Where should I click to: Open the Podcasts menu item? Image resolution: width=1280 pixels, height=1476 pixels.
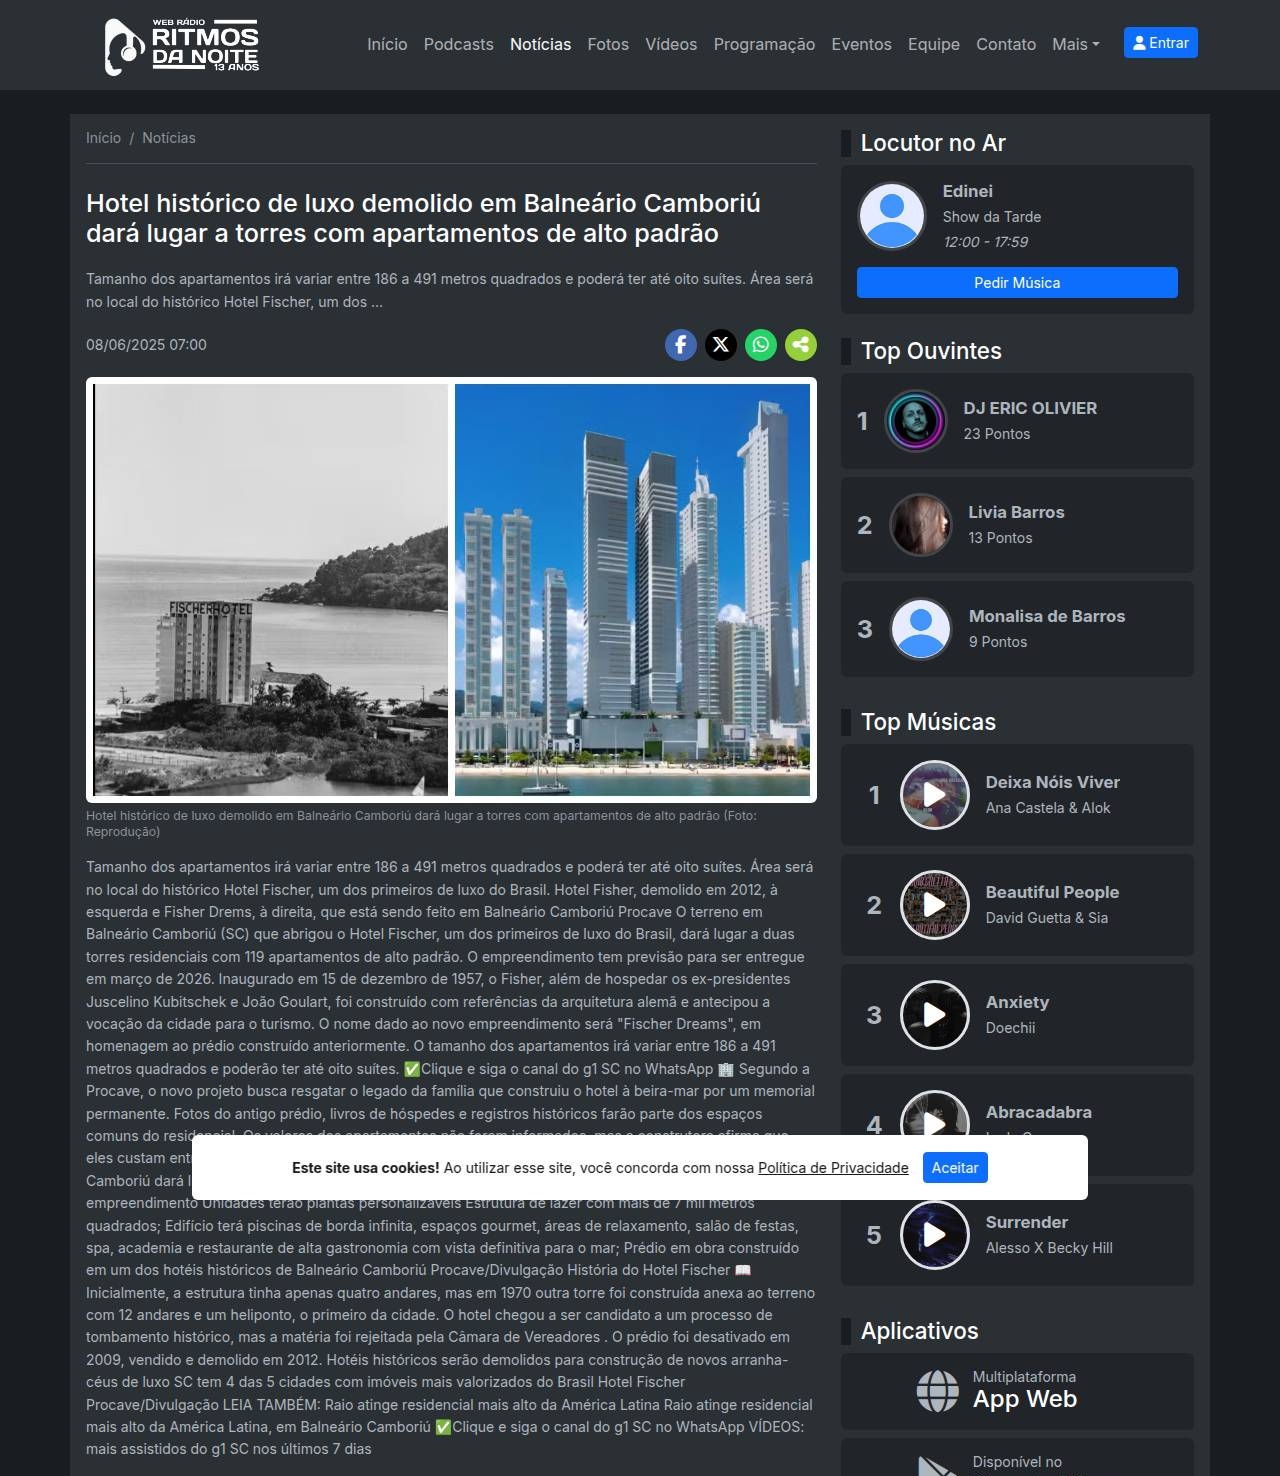point(458,44)
